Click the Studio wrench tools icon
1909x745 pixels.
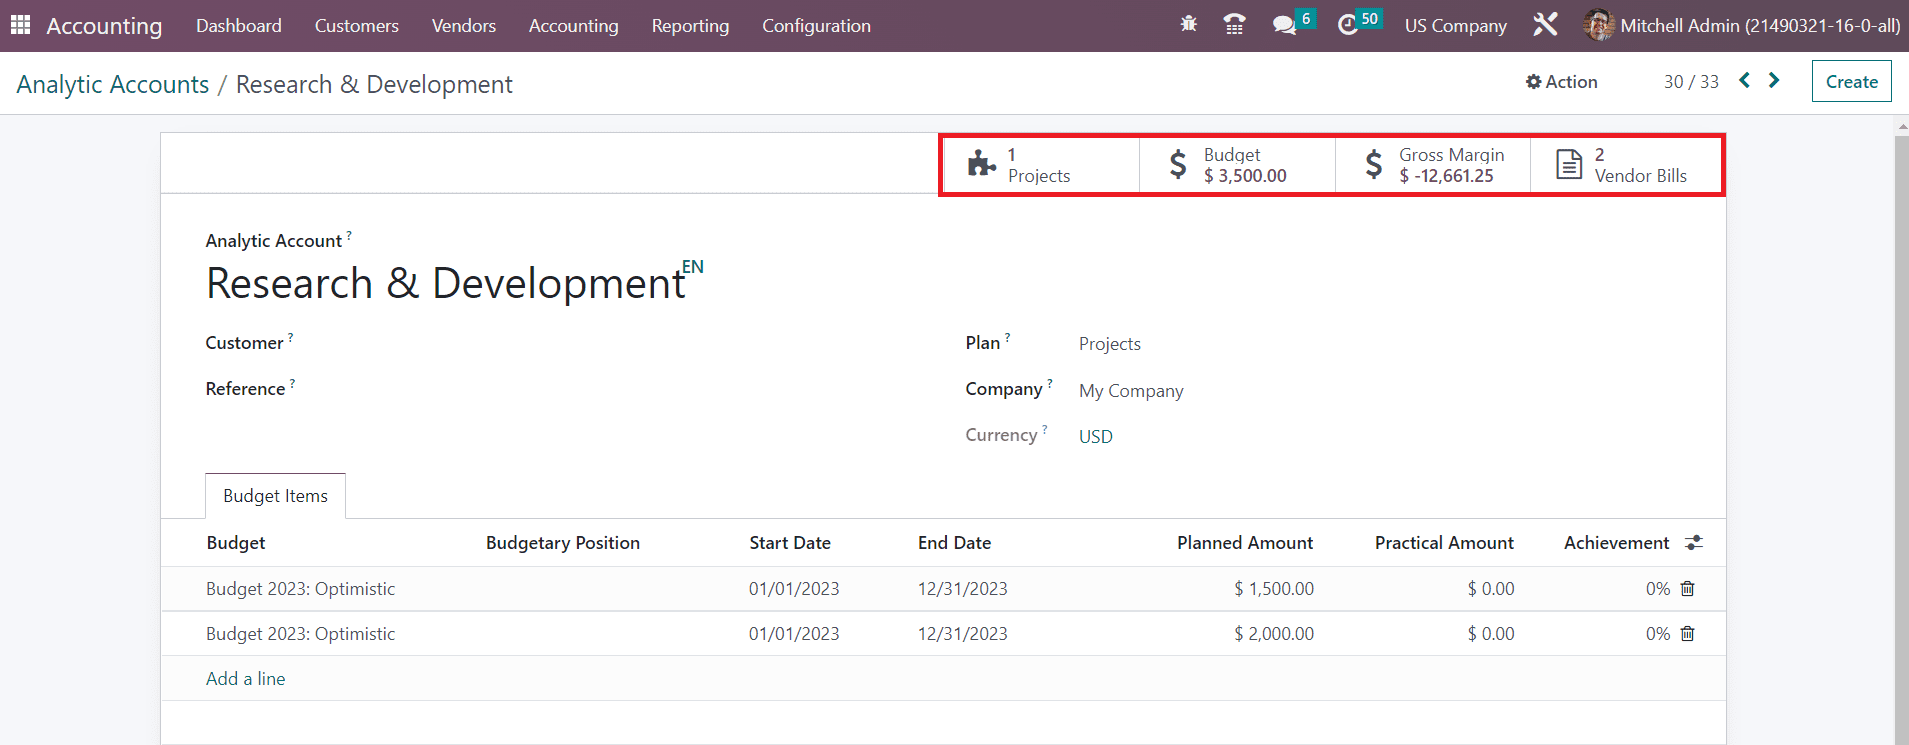pyautogui.click(x=1545, y=25)
